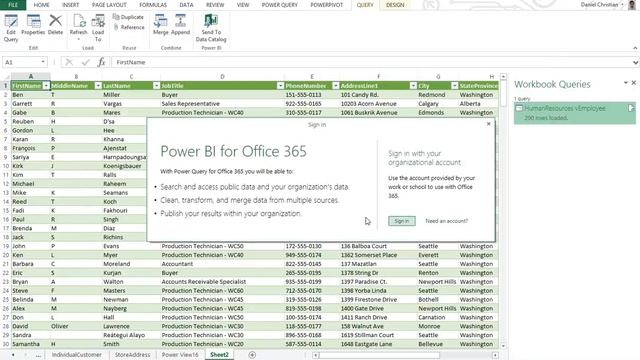The height and width of the screenshot is (360, 640).
Task: Duplicate the current query
Action: [x=128, y=17]
